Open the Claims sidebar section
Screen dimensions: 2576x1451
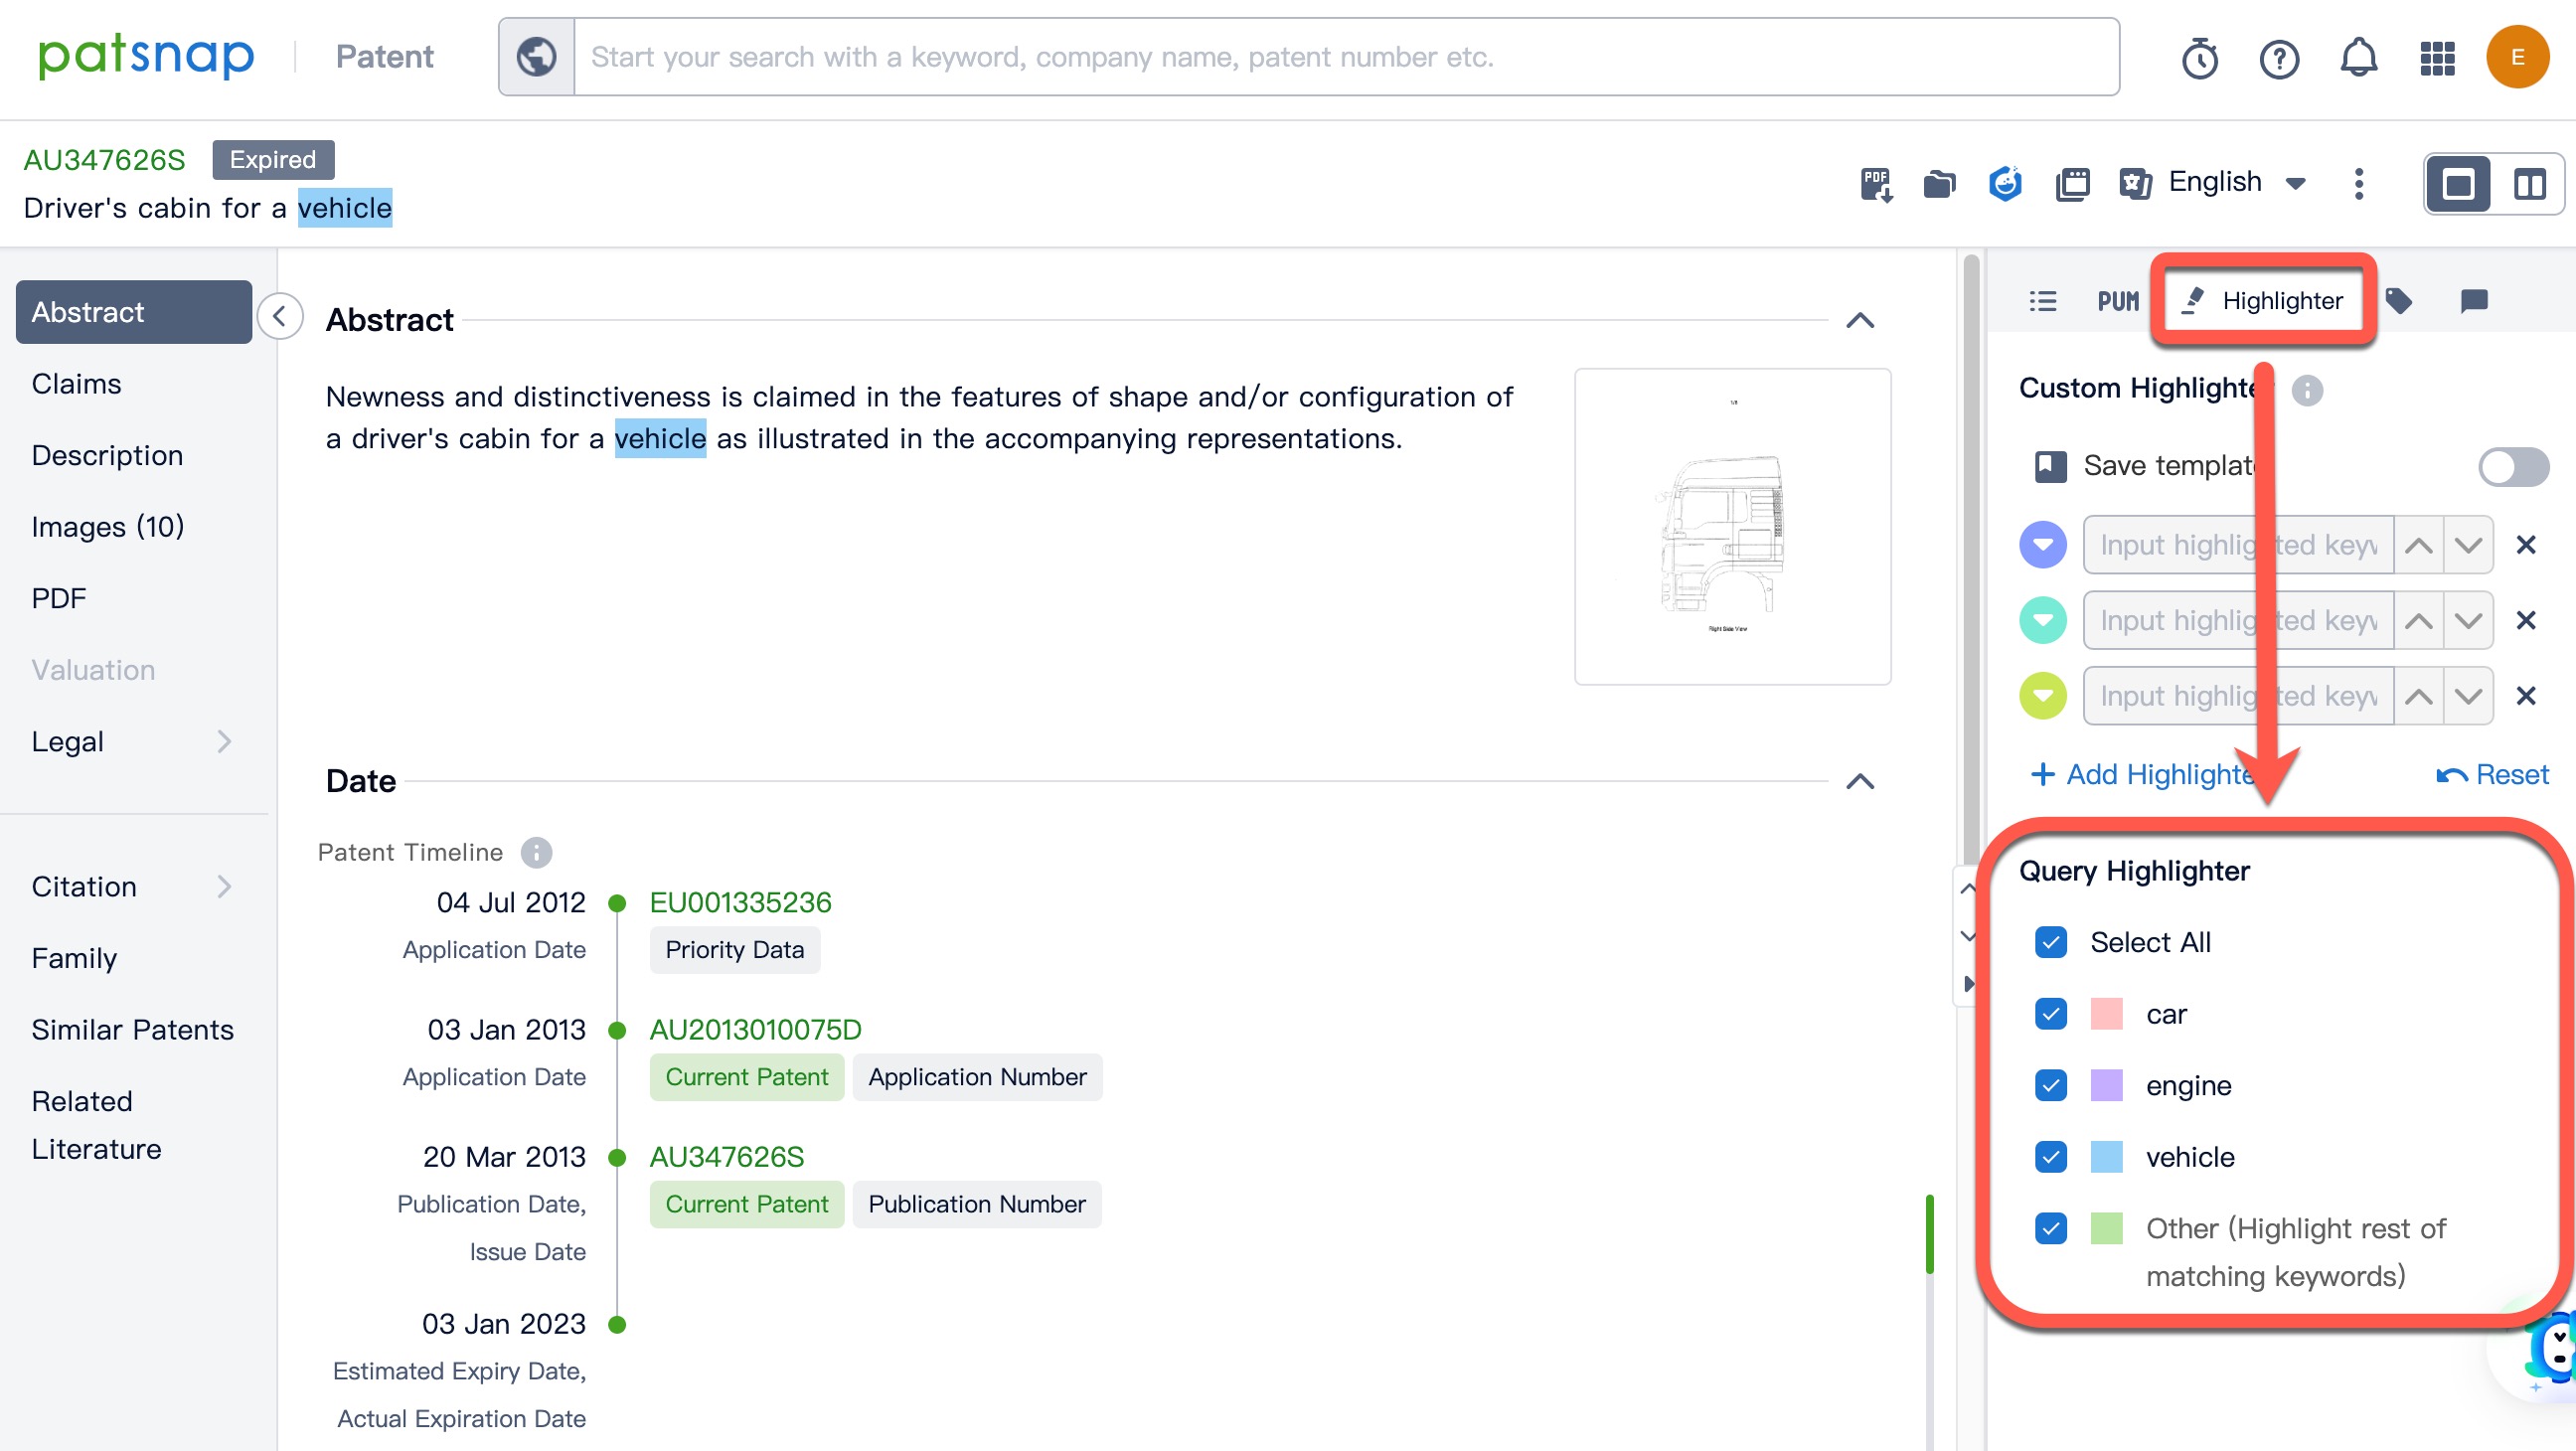pos(76,384)
